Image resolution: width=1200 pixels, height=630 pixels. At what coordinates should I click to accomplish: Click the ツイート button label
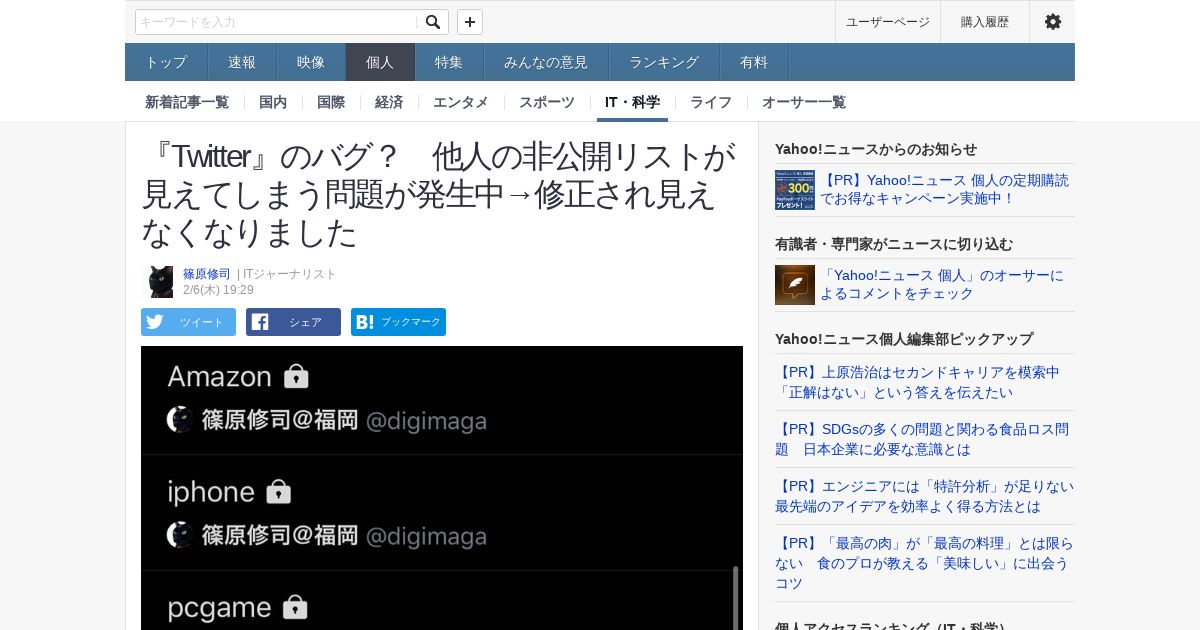click(202, 322)
